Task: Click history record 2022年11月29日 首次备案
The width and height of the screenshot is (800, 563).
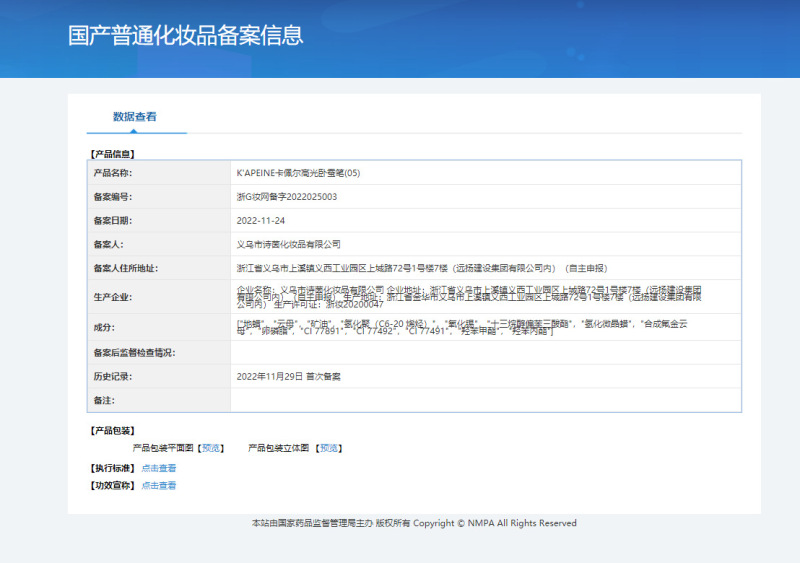Action: point(289,376)
